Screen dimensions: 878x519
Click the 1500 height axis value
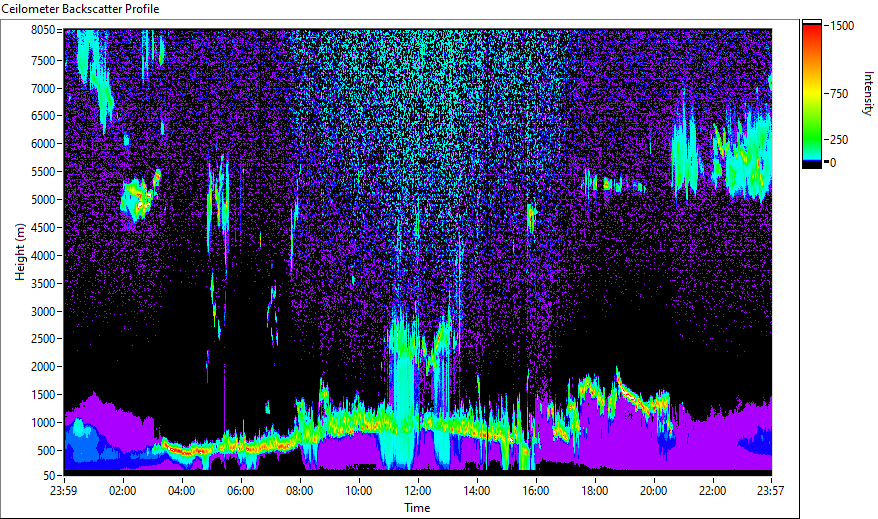43,395
